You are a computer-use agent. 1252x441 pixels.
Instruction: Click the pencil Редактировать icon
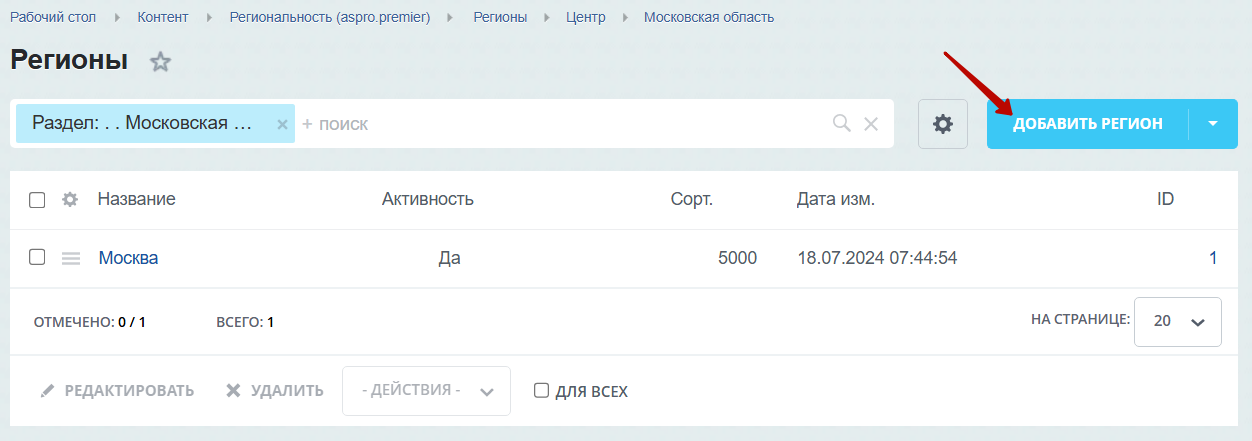pyautogui.click(x=47, y=390)
